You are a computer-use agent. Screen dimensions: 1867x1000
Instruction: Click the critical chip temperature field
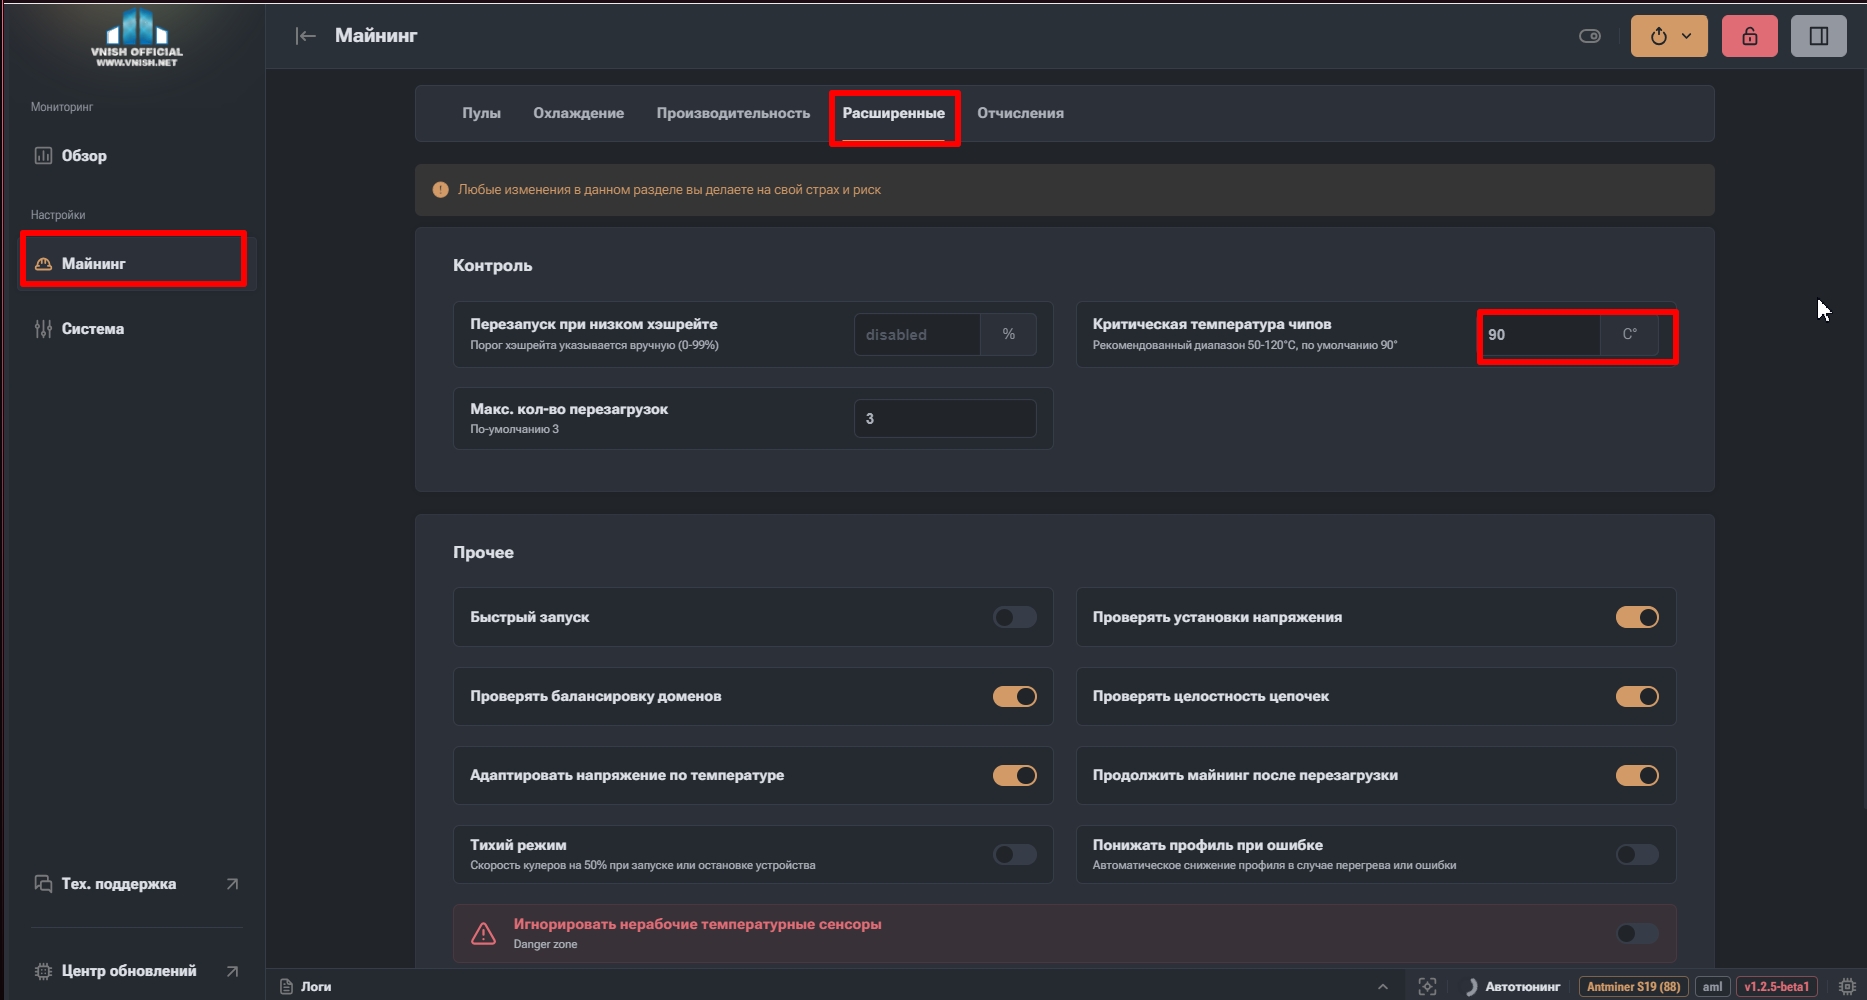click(x=1539, y=334)
